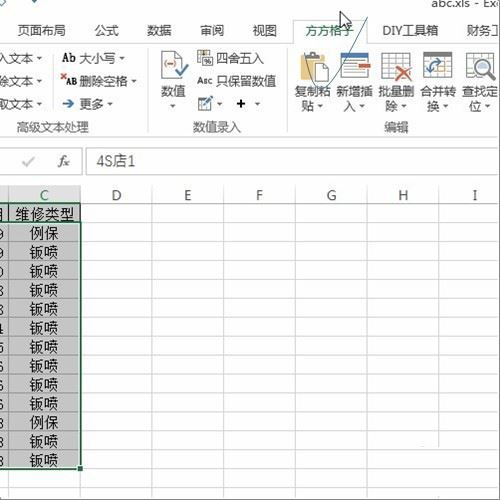Click the 查找定位 magnifier icon
The height and width of the screenshot is (500, 500).
pos(480,66)
